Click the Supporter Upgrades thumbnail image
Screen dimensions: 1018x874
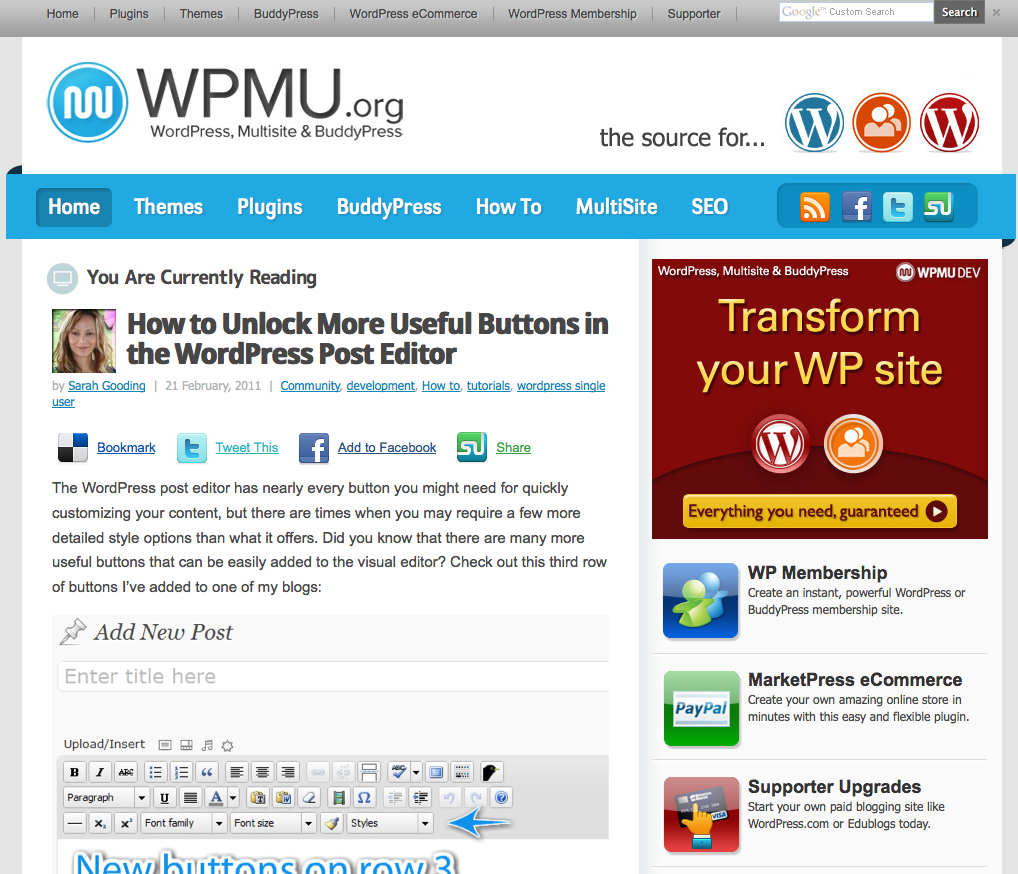pyautogui.click(x=701, y=814)
